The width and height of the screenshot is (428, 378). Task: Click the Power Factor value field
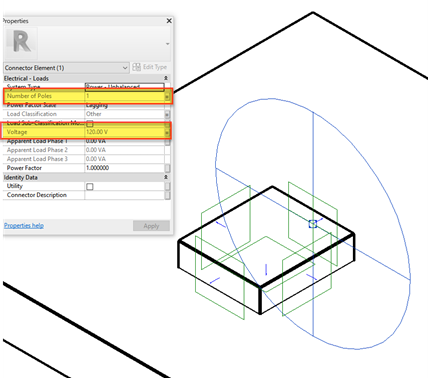(x=125, y=168)
